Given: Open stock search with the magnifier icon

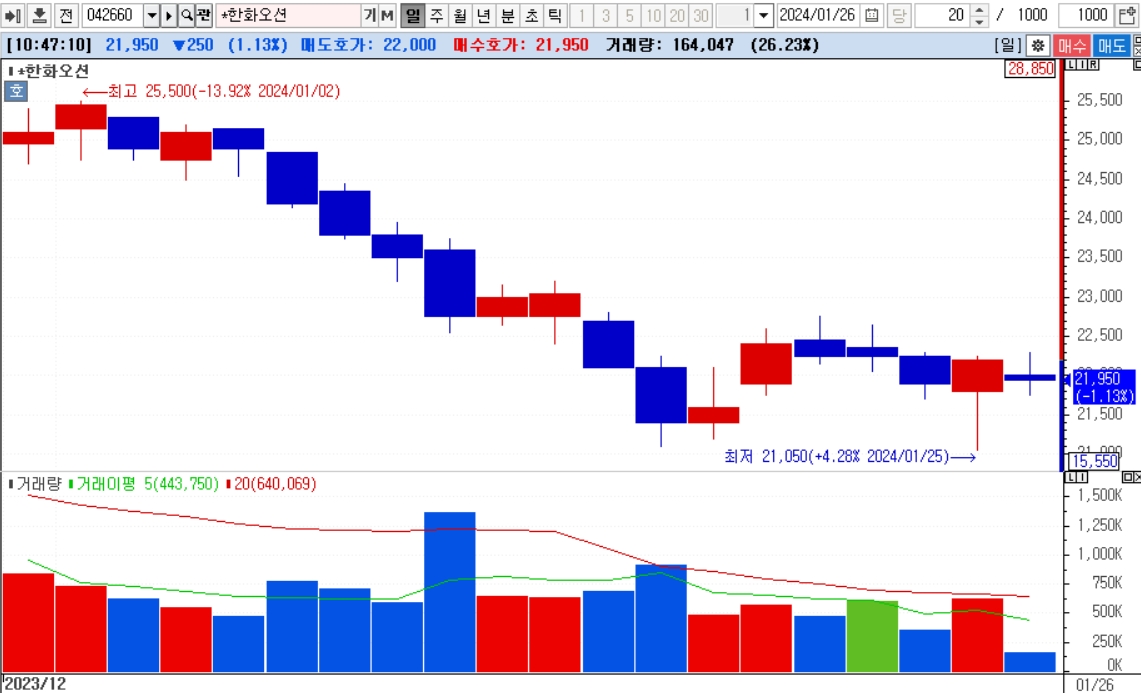Looking at the screenshot, I should click(186, 15).
